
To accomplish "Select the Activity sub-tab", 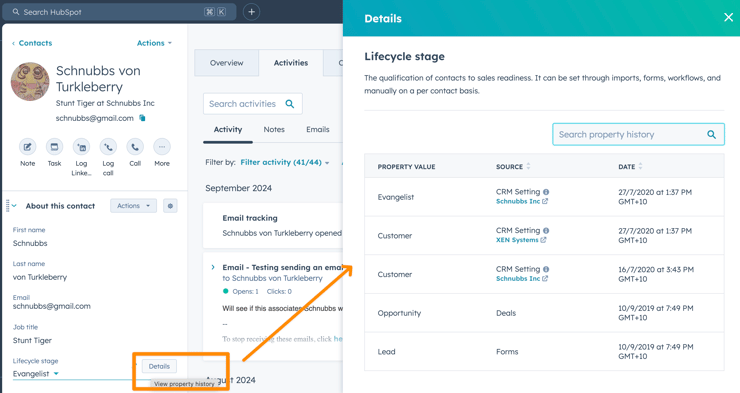I will click(228, 129).
